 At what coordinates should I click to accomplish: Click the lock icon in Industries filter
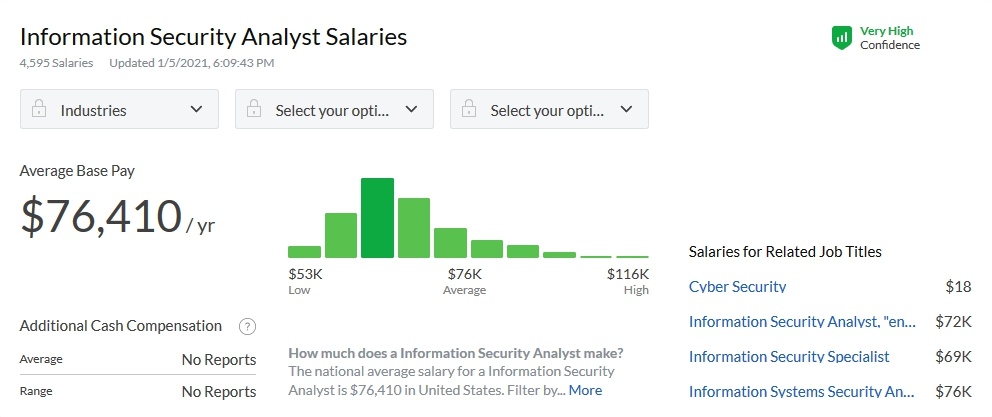tap(39, 110)
